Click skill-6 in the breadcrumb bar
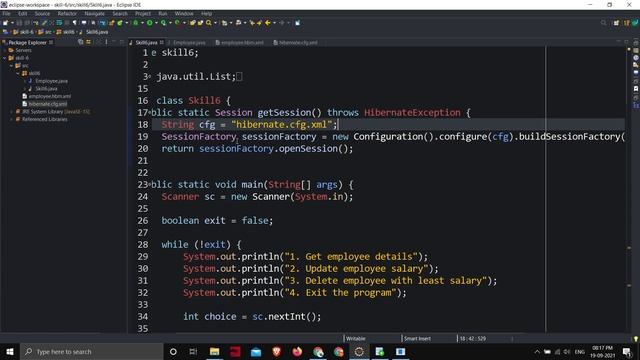The image size is (640, 360). point(27,32)
